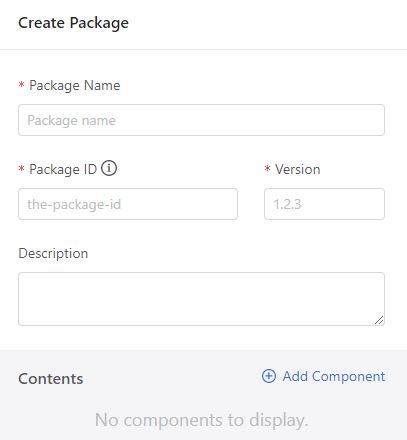Click the Create Package dialog title
This screenshot has width=407, height=440.
(73, 23)
